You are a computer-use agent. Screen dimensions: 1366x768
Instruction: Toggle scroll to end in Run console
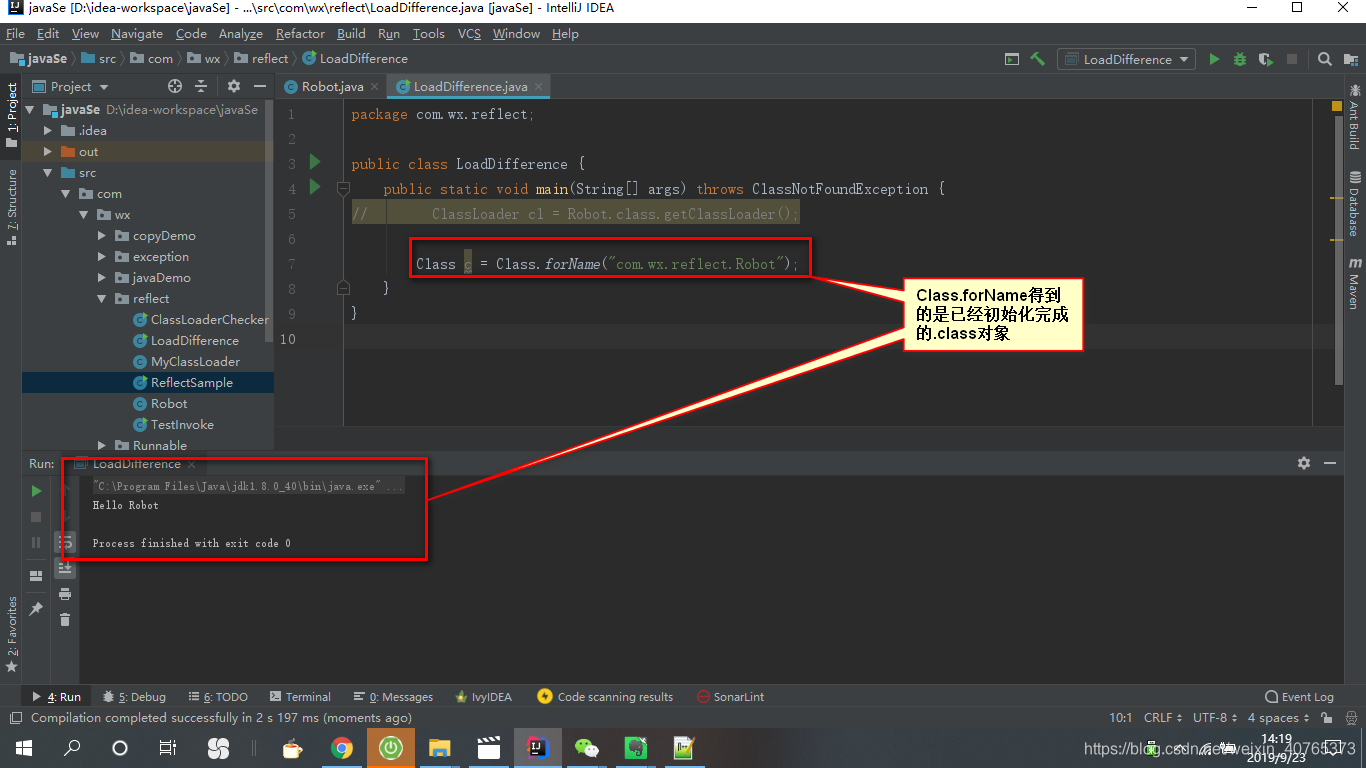pos(65,568)
